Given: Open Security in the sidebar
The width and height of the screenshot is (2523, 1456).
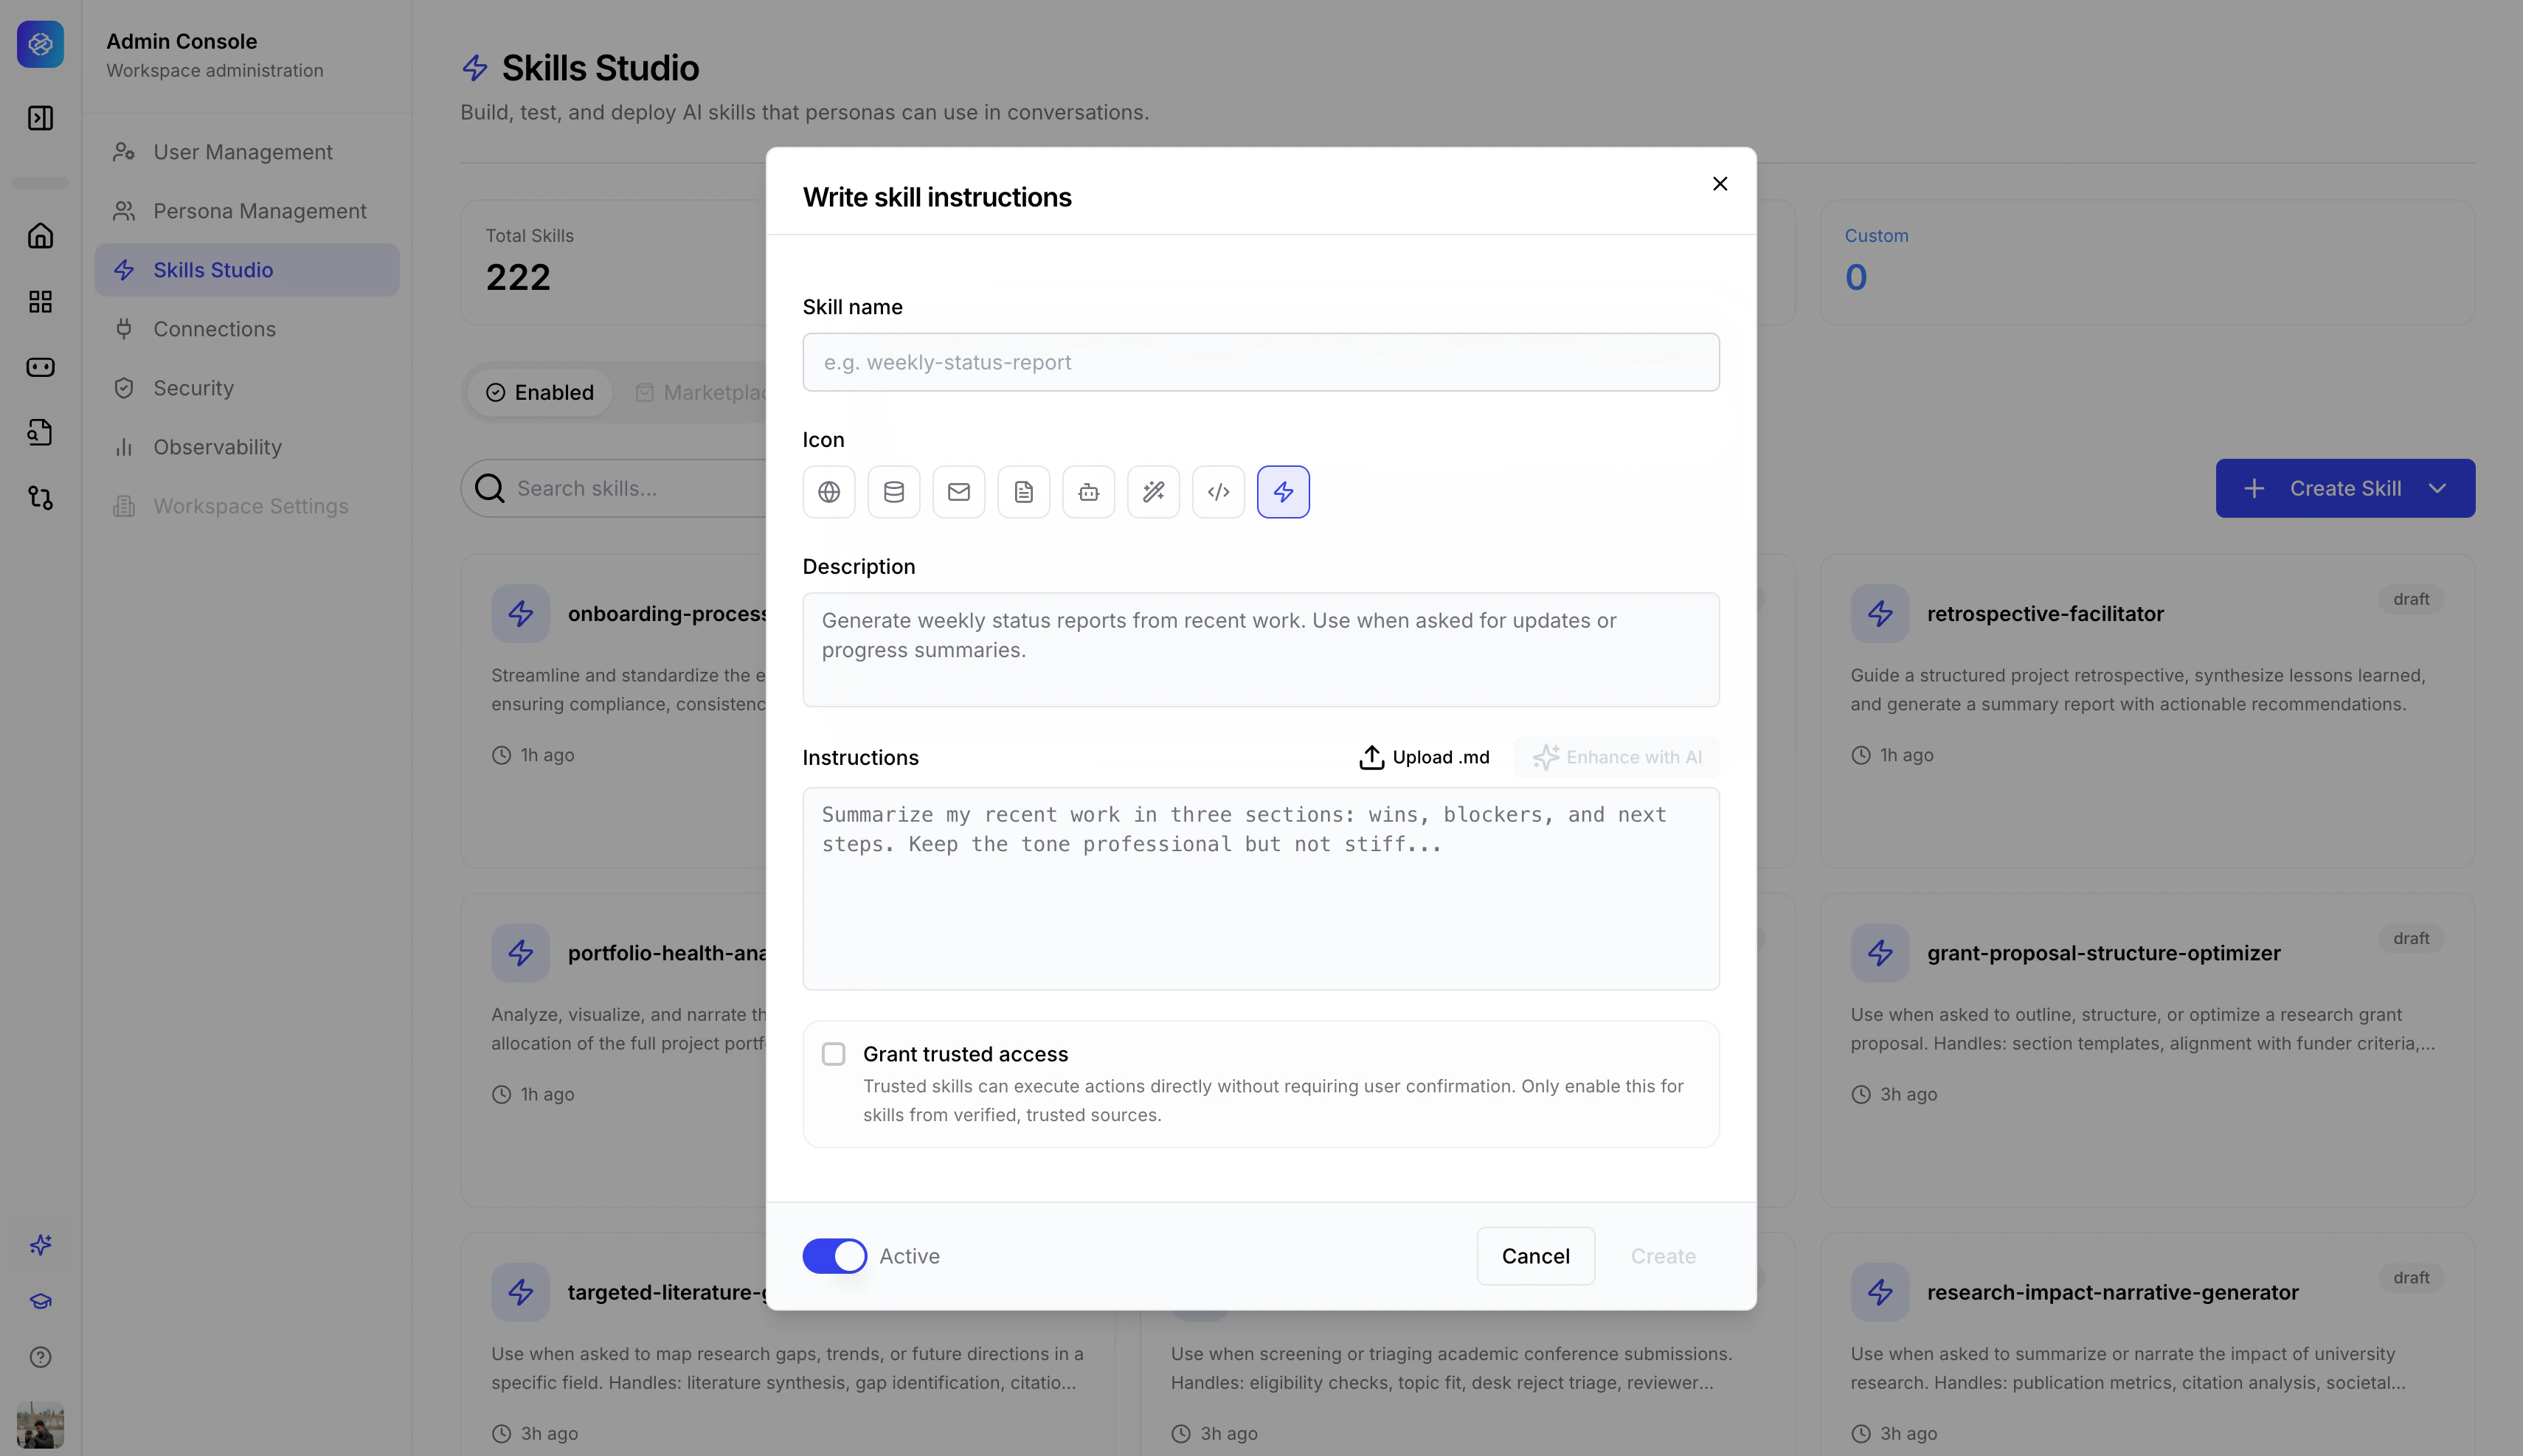Looking at the screenshot, I should [x=247, y=388].
